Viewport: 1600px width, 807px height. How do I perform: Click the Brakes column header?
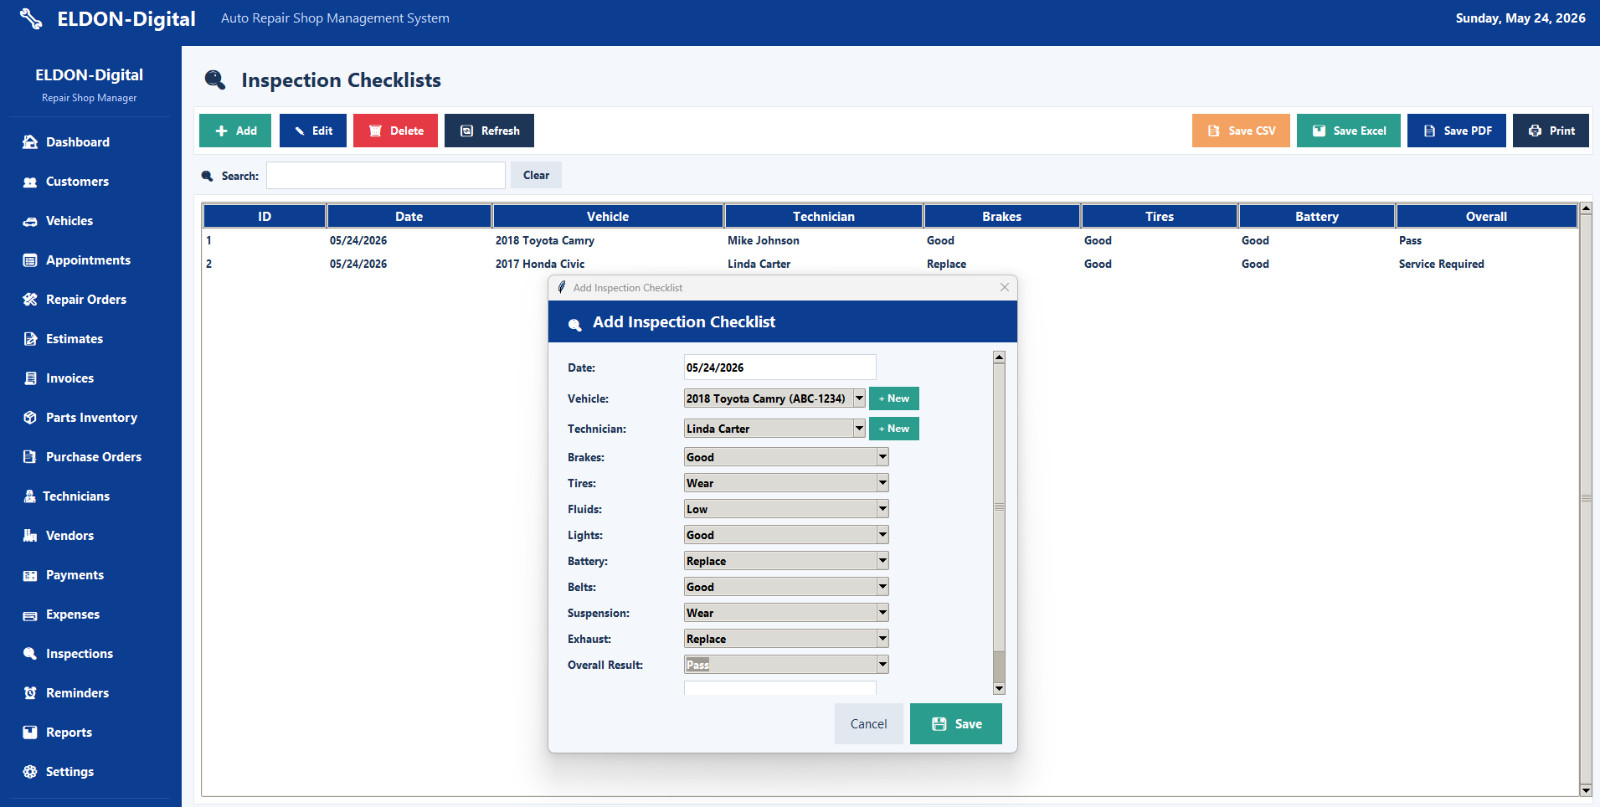tap(1001, 216)
